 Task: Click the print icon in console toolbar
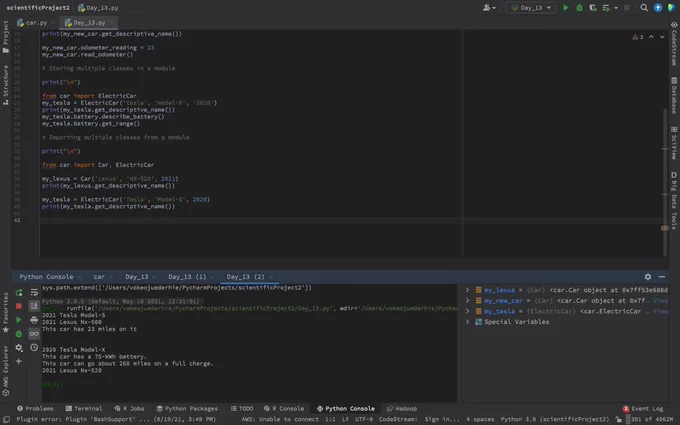point(34,320)
